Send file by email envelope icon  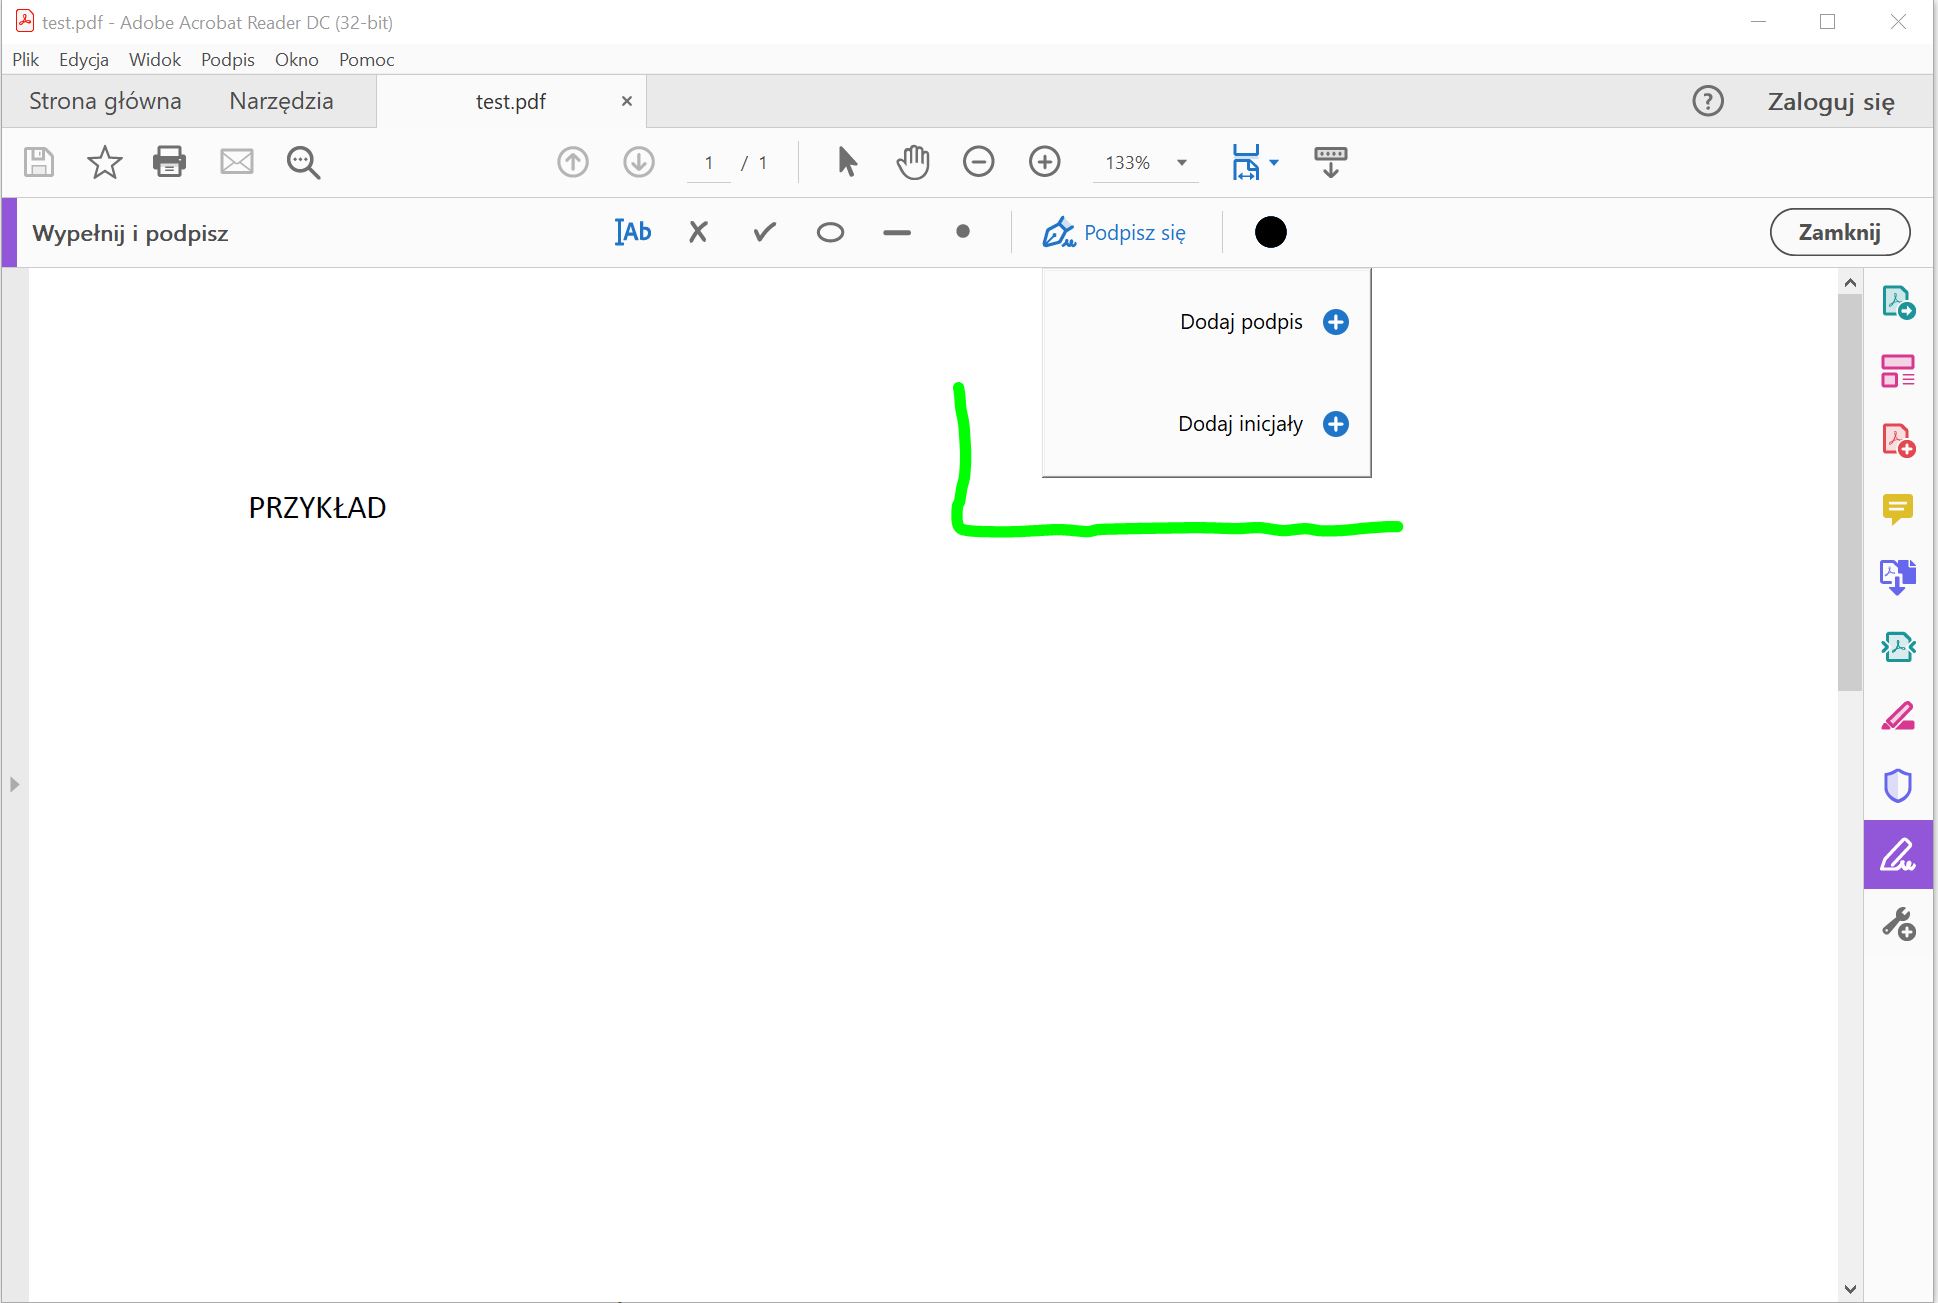click(237, 161)
